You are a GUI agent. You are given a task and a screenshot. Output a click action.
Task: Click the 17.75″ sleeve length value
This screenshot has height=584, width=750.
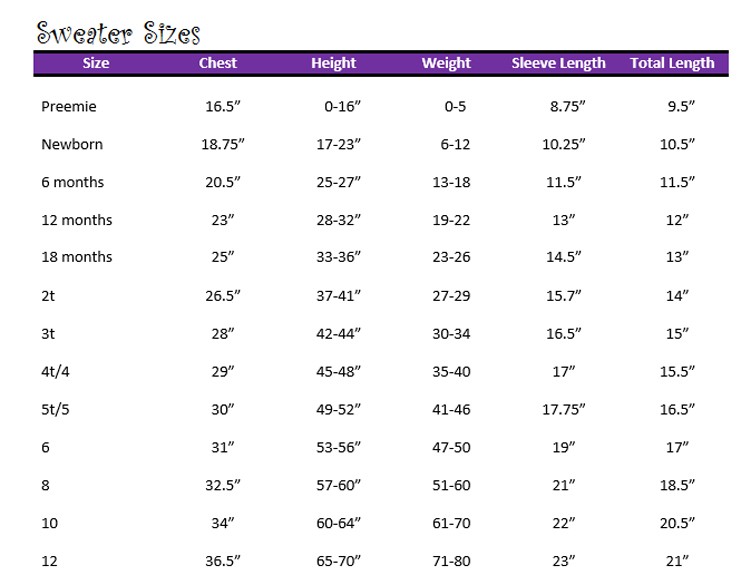563,409
